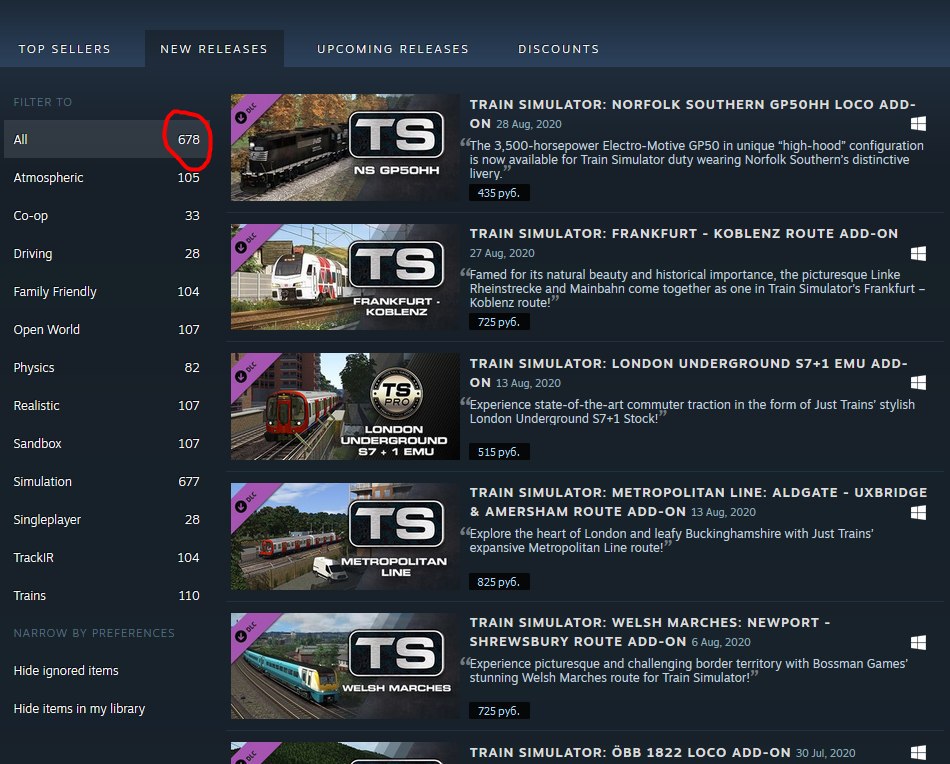This screenshot has height=764, width=950.
Task: Filter list by Open World tag
Action: click(107, 330)
